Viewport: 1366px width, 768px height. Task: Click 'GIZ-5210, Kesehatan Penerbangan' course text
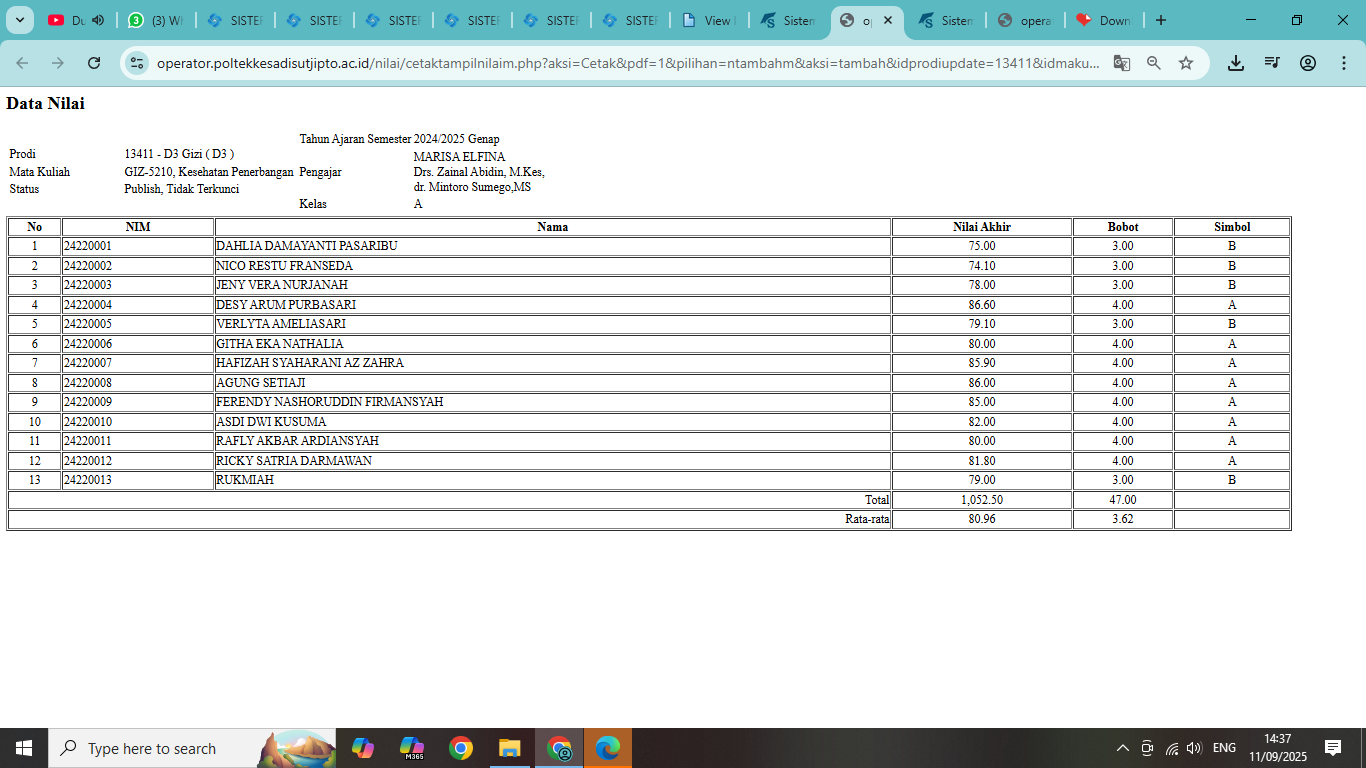pos(209,172)
